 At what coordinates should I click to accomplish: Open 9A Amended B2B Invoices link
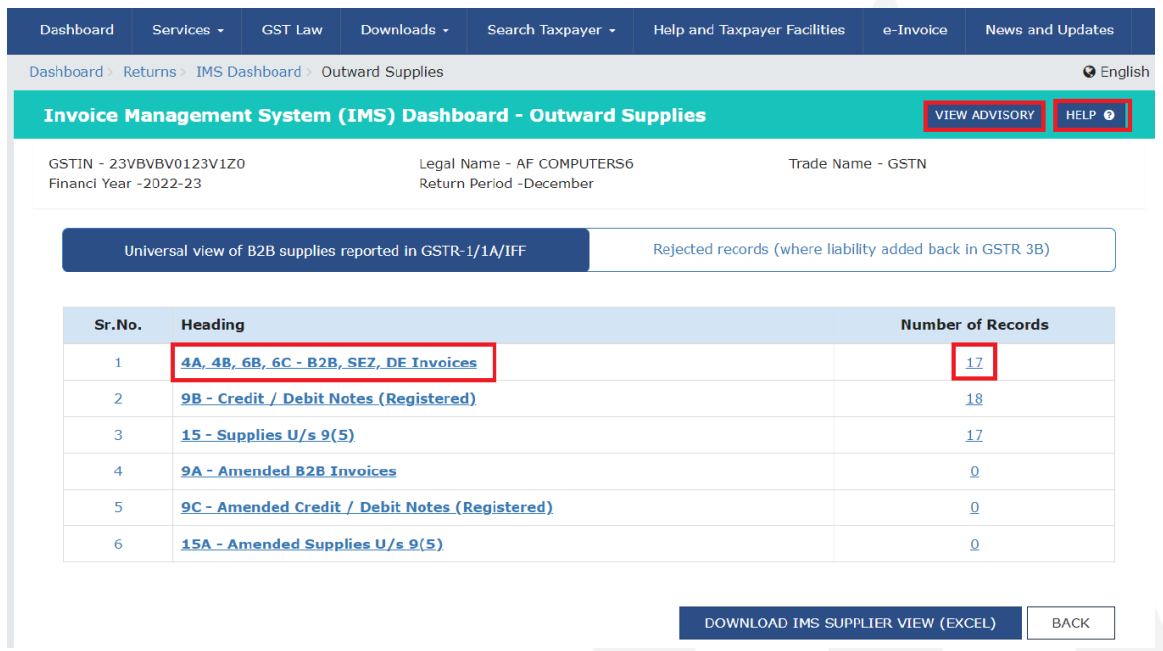coord(288,471)
